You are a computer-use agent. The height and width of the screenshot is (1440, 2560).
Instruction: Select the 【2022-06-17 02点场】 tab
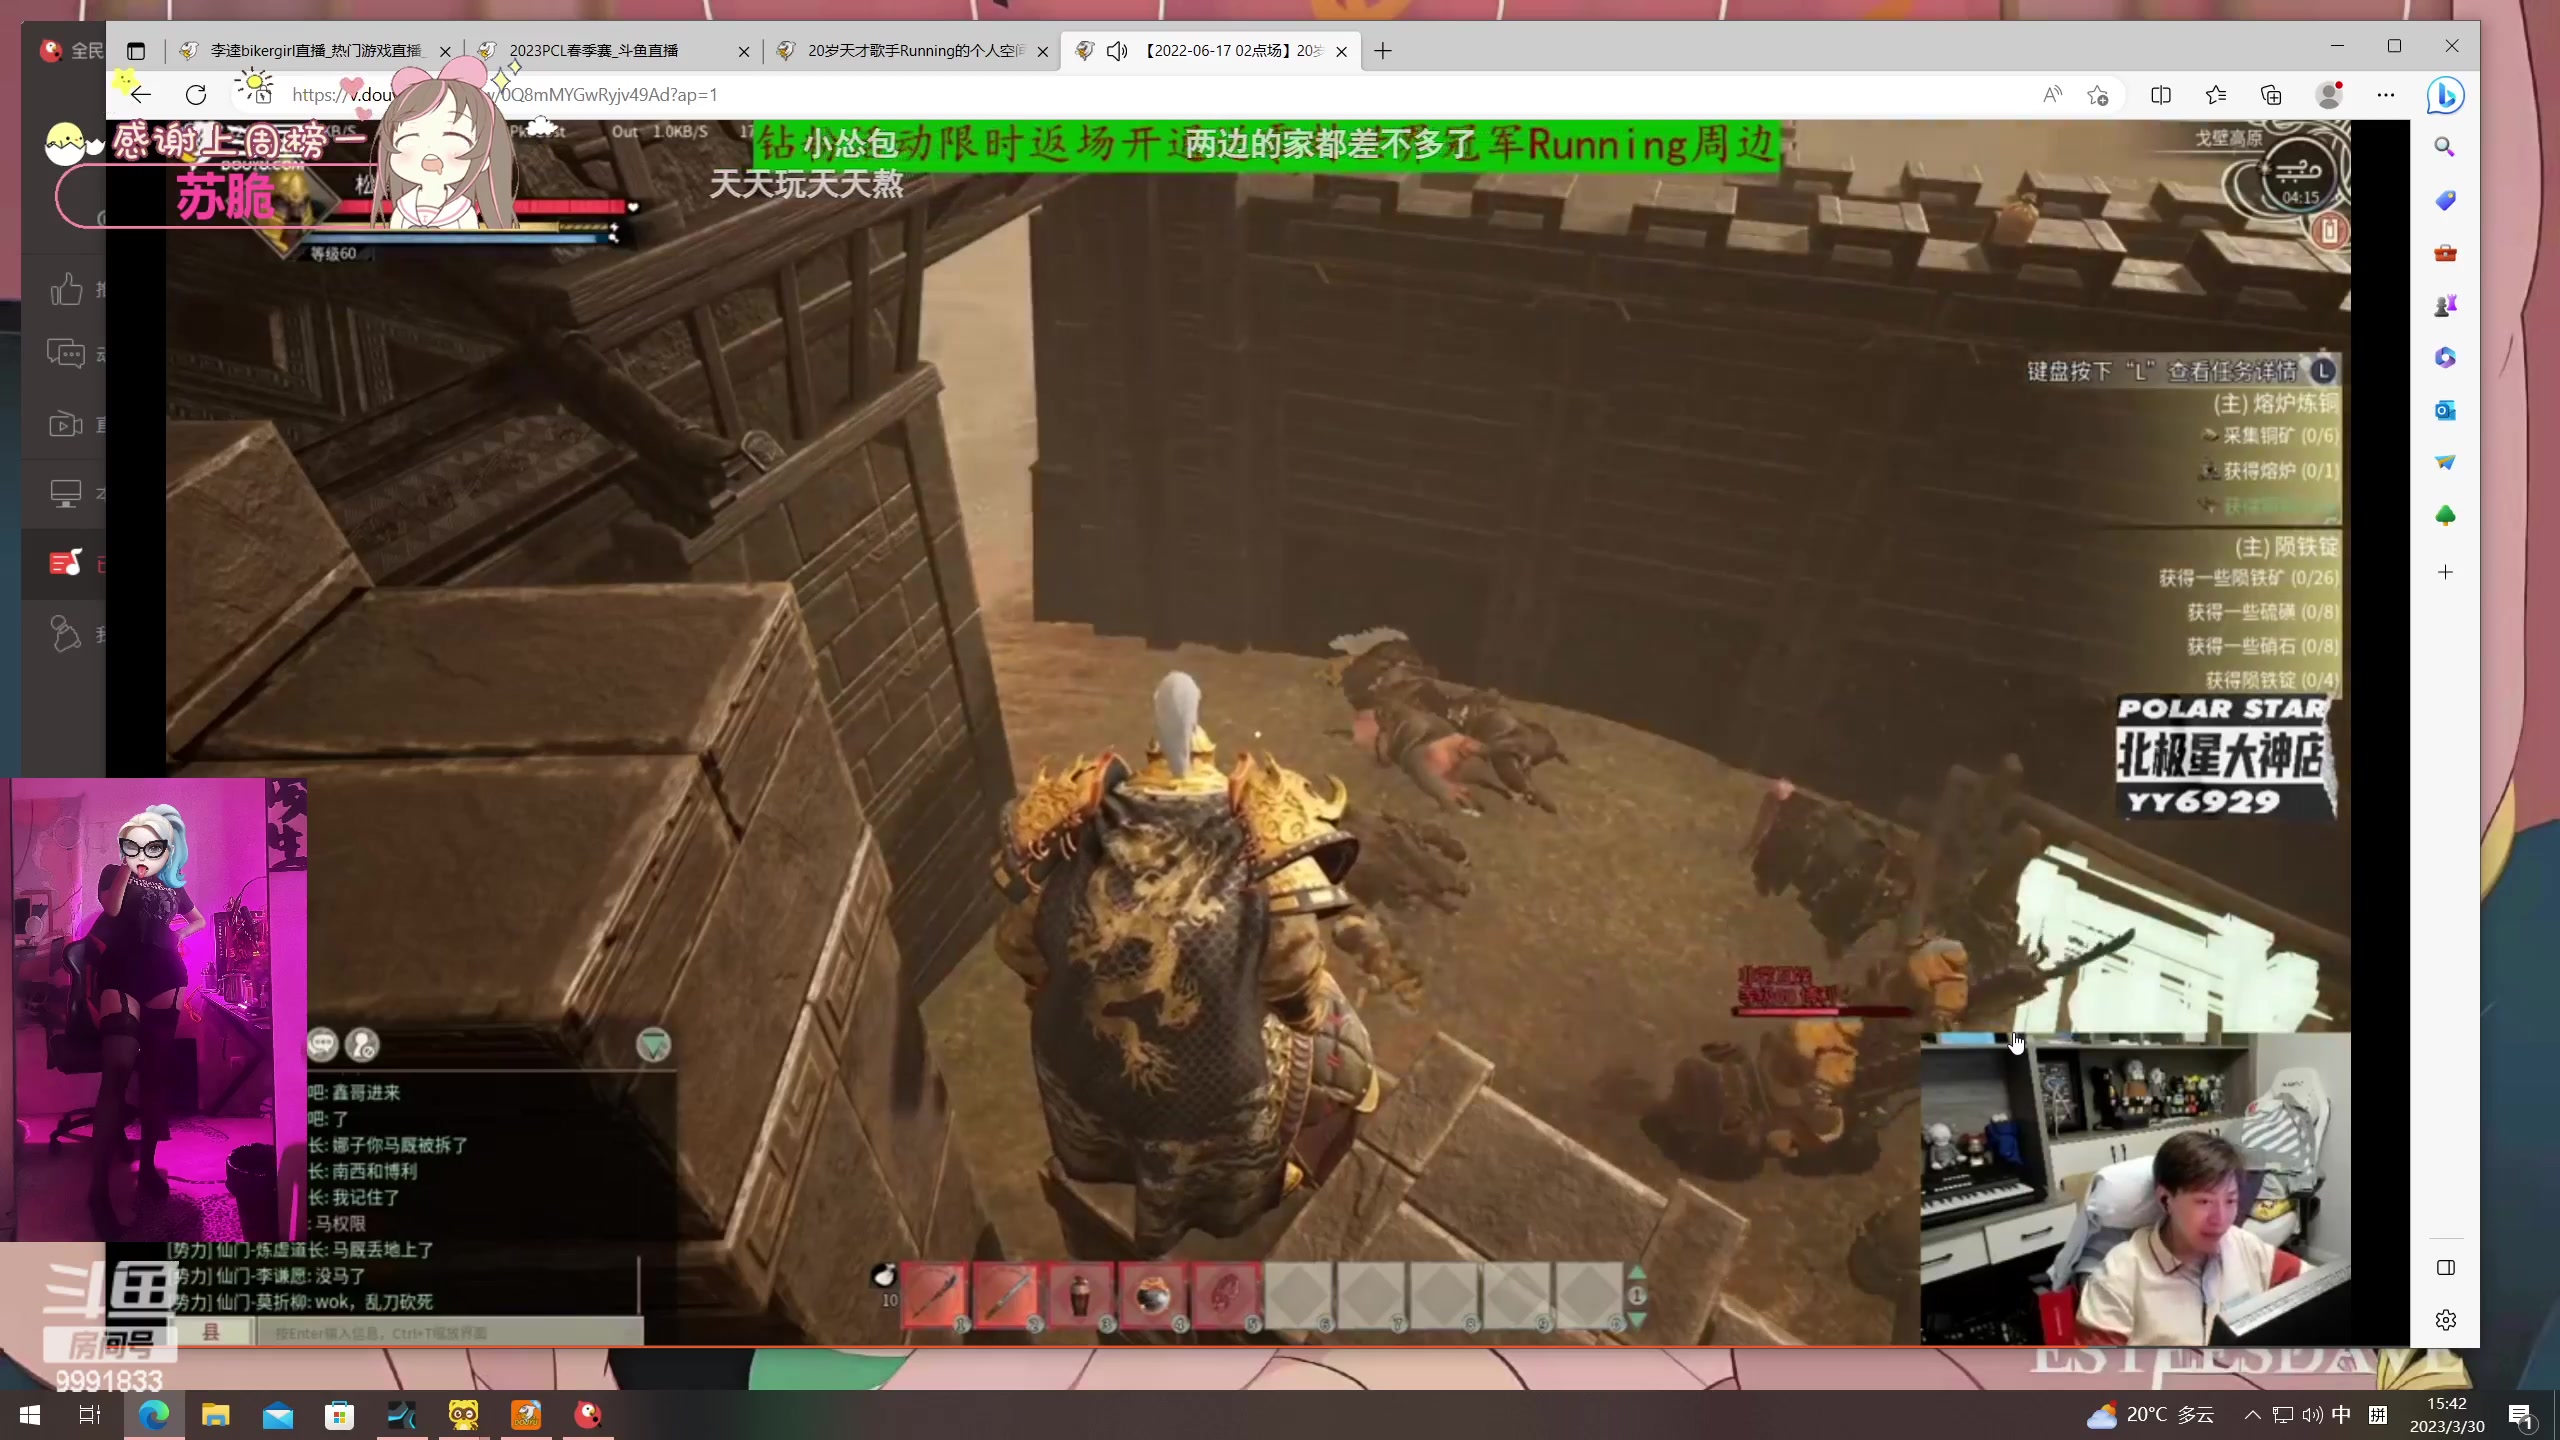1210,51
